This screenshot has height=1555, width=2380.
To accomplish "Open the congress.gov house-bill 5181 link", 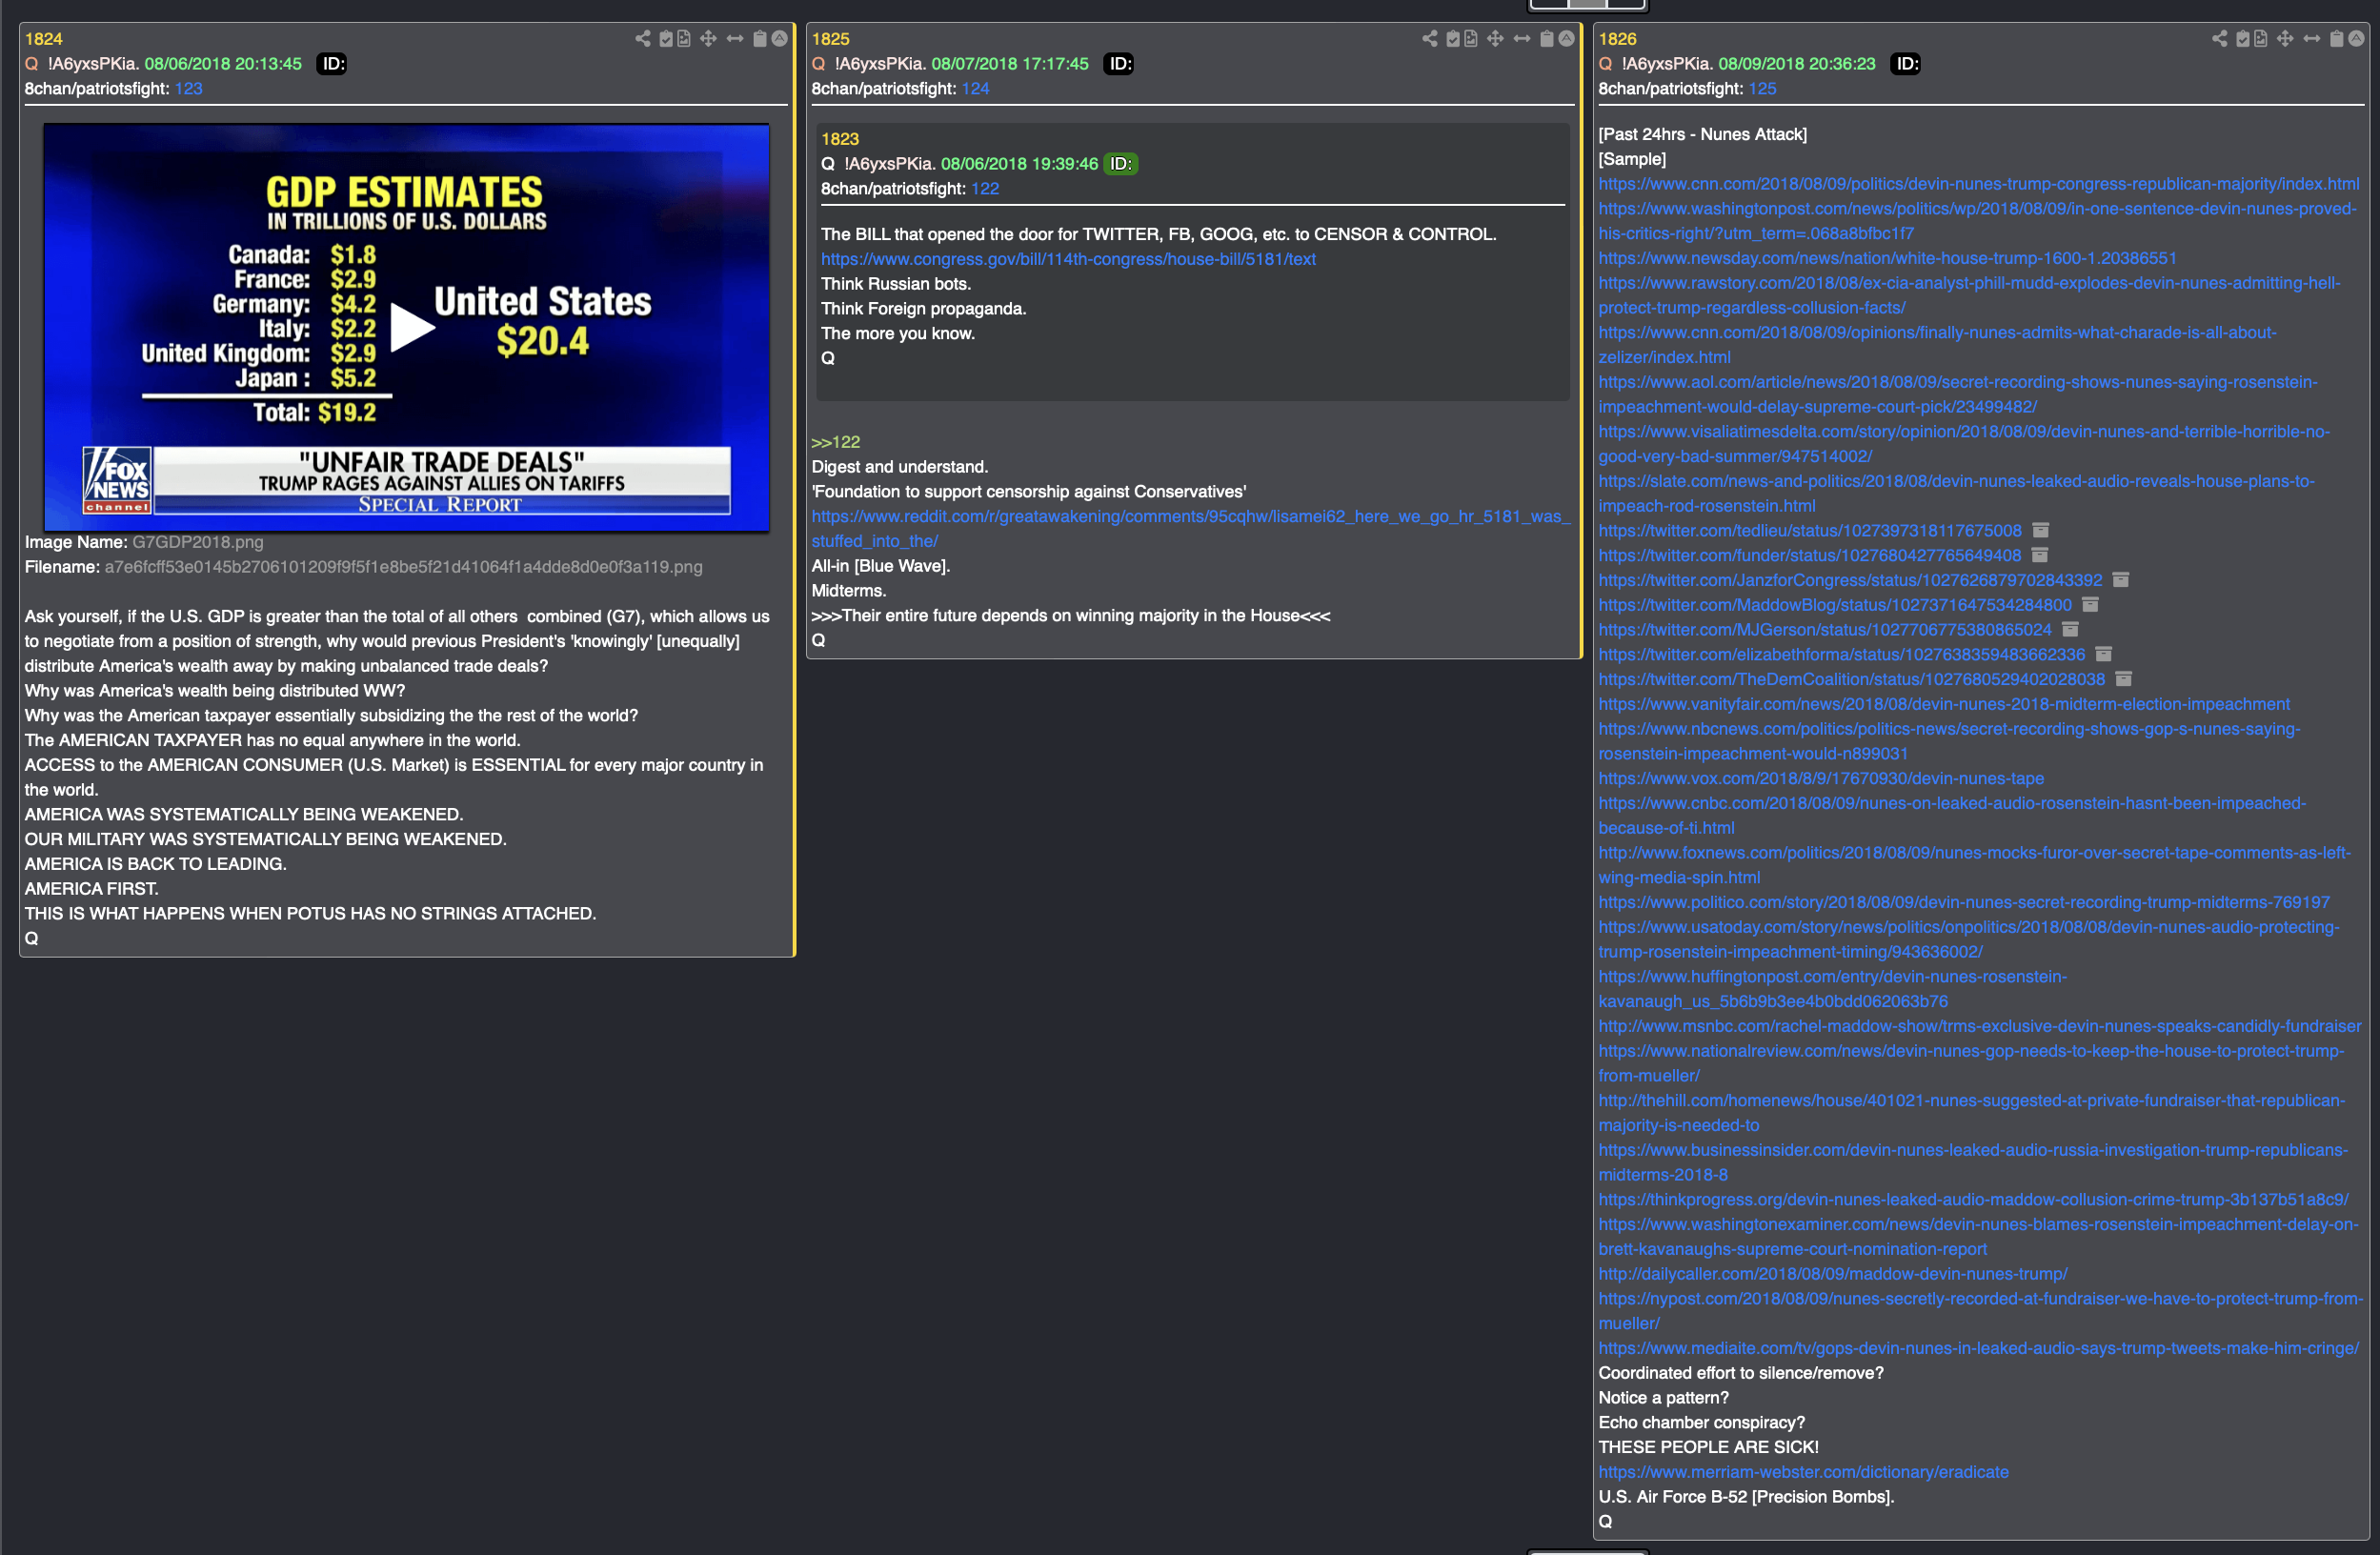I will coord(1068,259).
